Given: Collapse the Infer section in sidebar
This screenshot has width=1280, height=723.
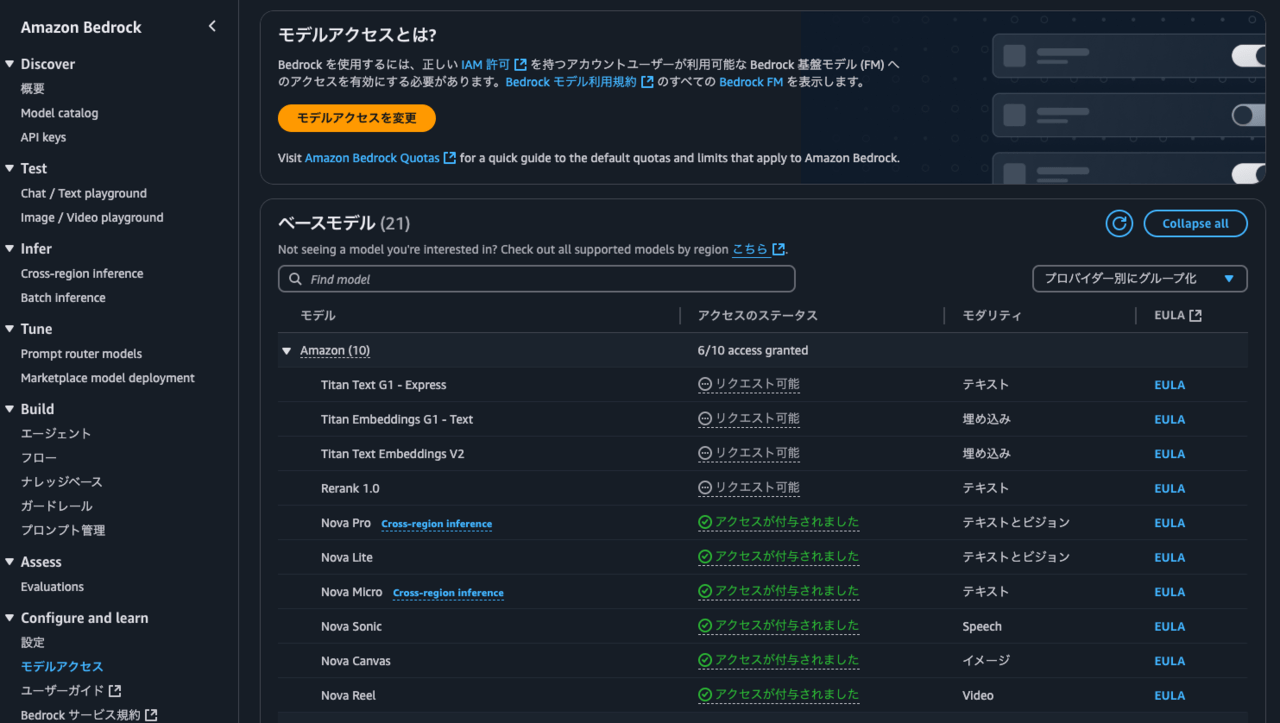Looking at the screenshot, I should (x=10, y=249).
